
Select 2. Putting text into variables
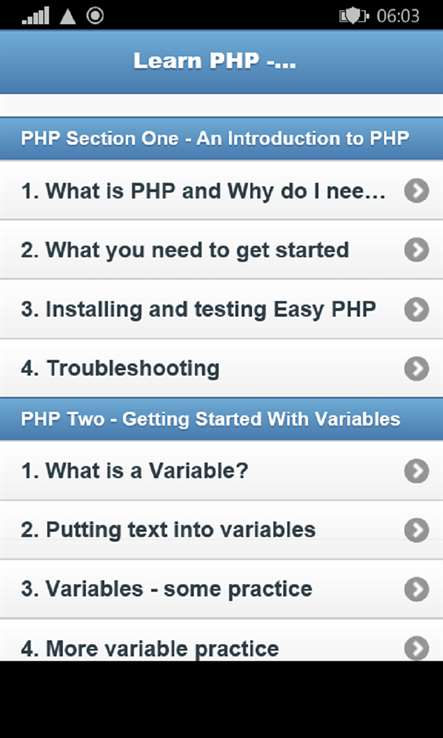[x=221, y=530]
